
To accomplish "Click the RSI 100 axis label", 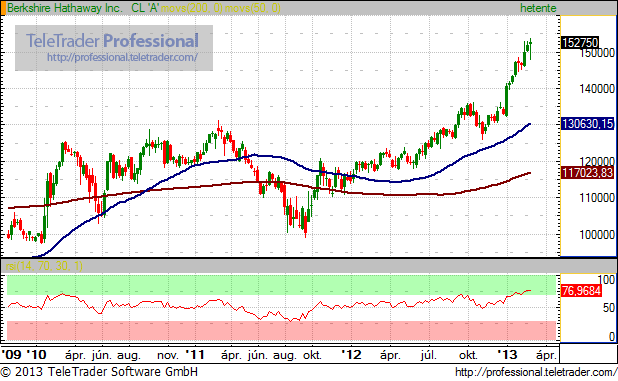I will tap(606, 280).
